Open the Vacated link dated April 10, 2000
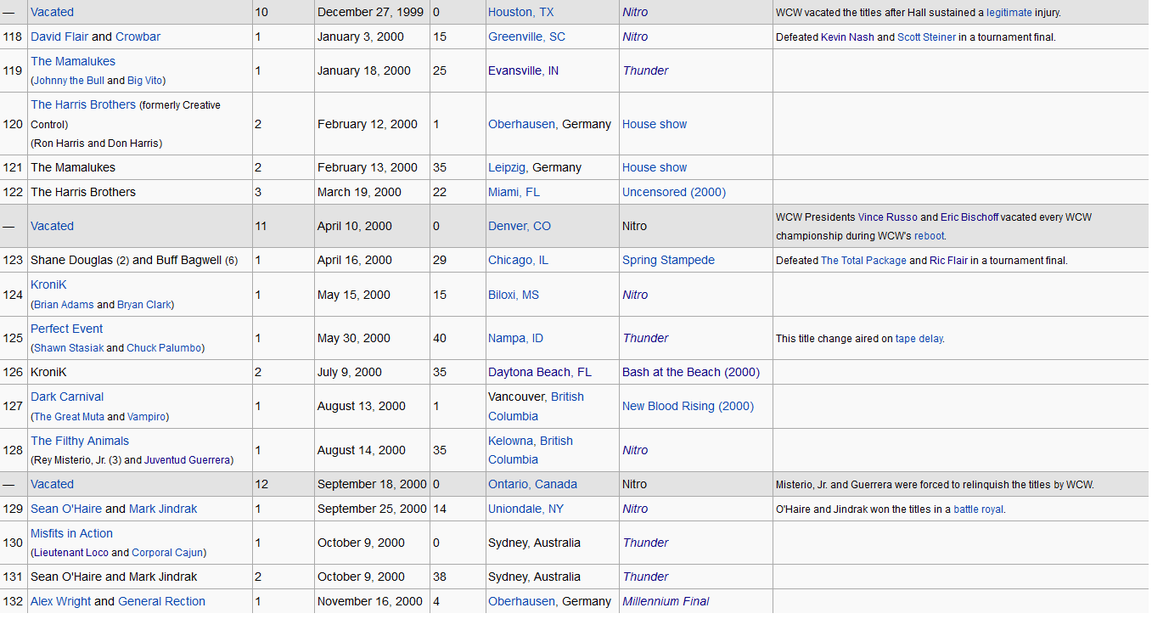The width and height of the screenshot is (1152, 619). (52, 226)
